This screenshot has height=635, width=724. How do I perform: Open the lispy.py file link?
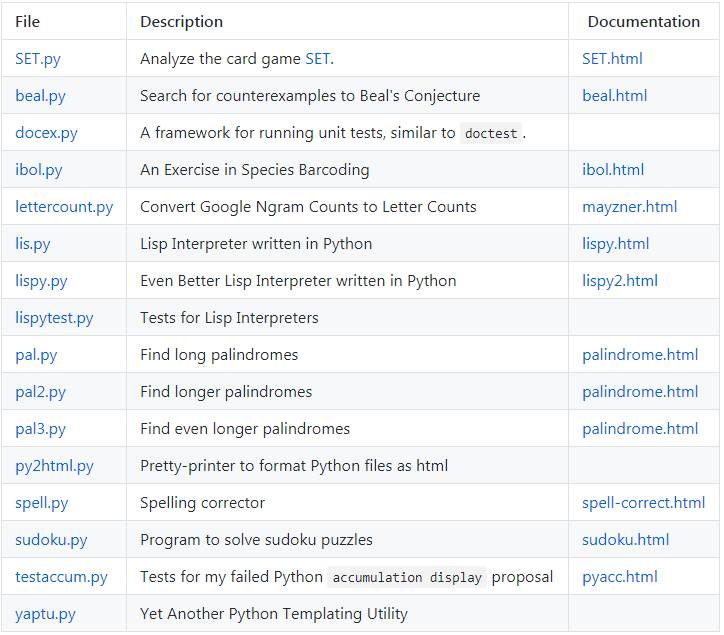[41, 281]
